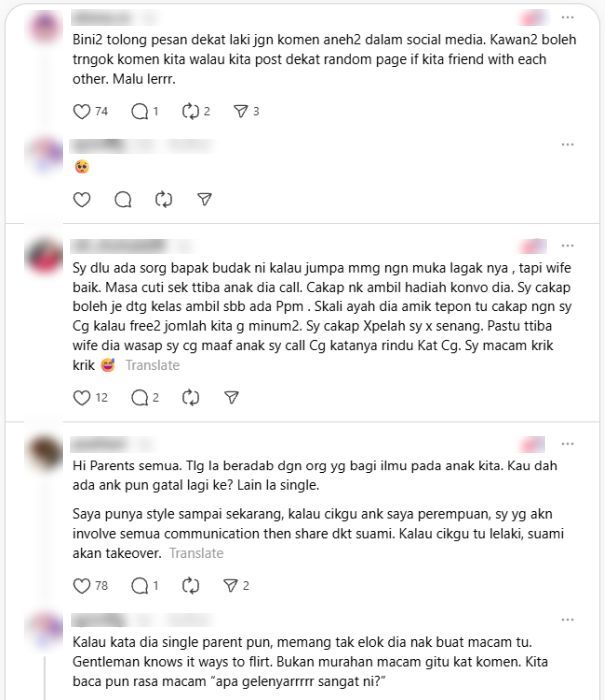
Task: Open the 'Hi Parents semua' author avatar
Action: 44,452
